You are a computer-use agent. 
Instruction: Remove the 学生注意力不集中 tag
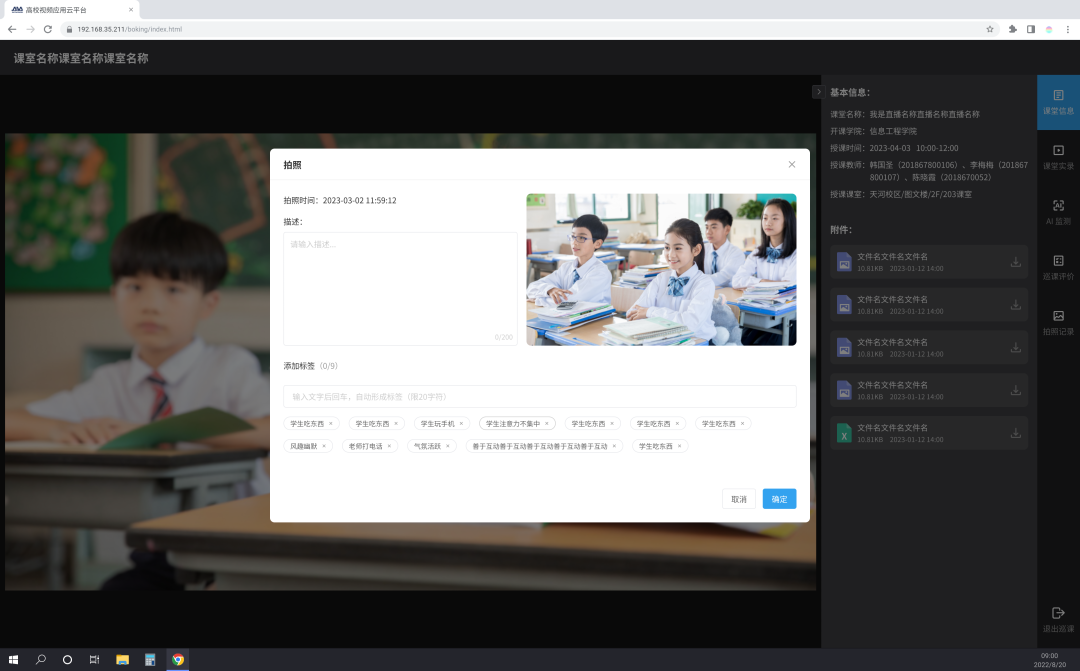[x=547, y=424]
